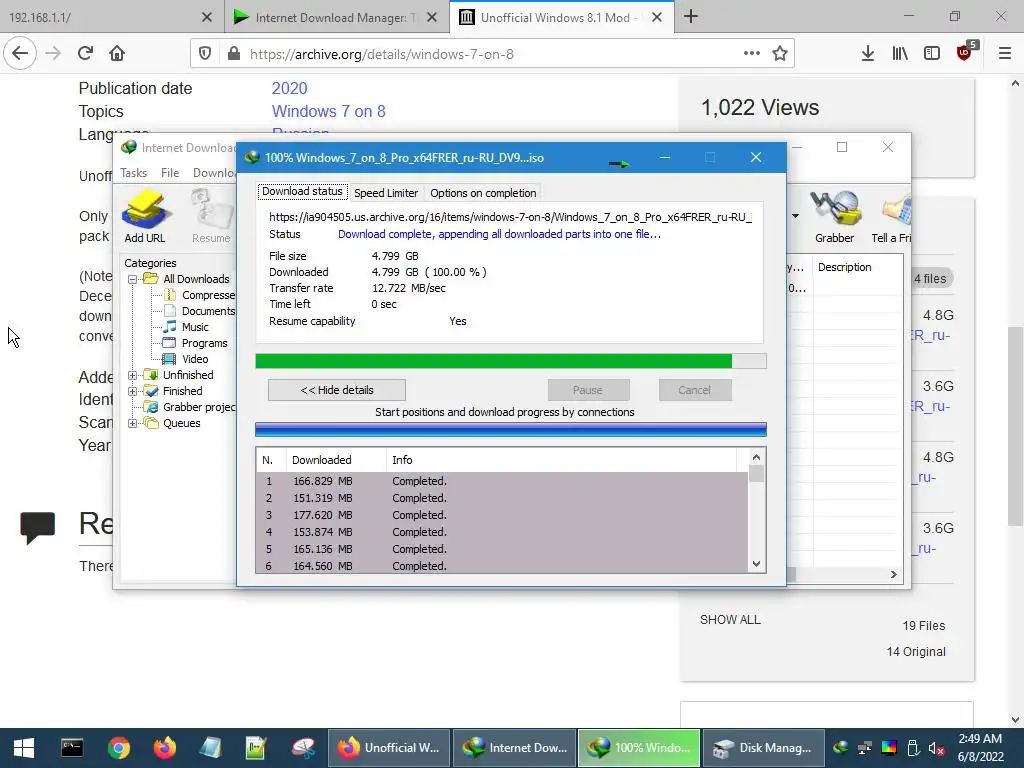Viewport: 1024px width, 768px height.
Task: Open Firefox library icon
Action: point(900,54)
